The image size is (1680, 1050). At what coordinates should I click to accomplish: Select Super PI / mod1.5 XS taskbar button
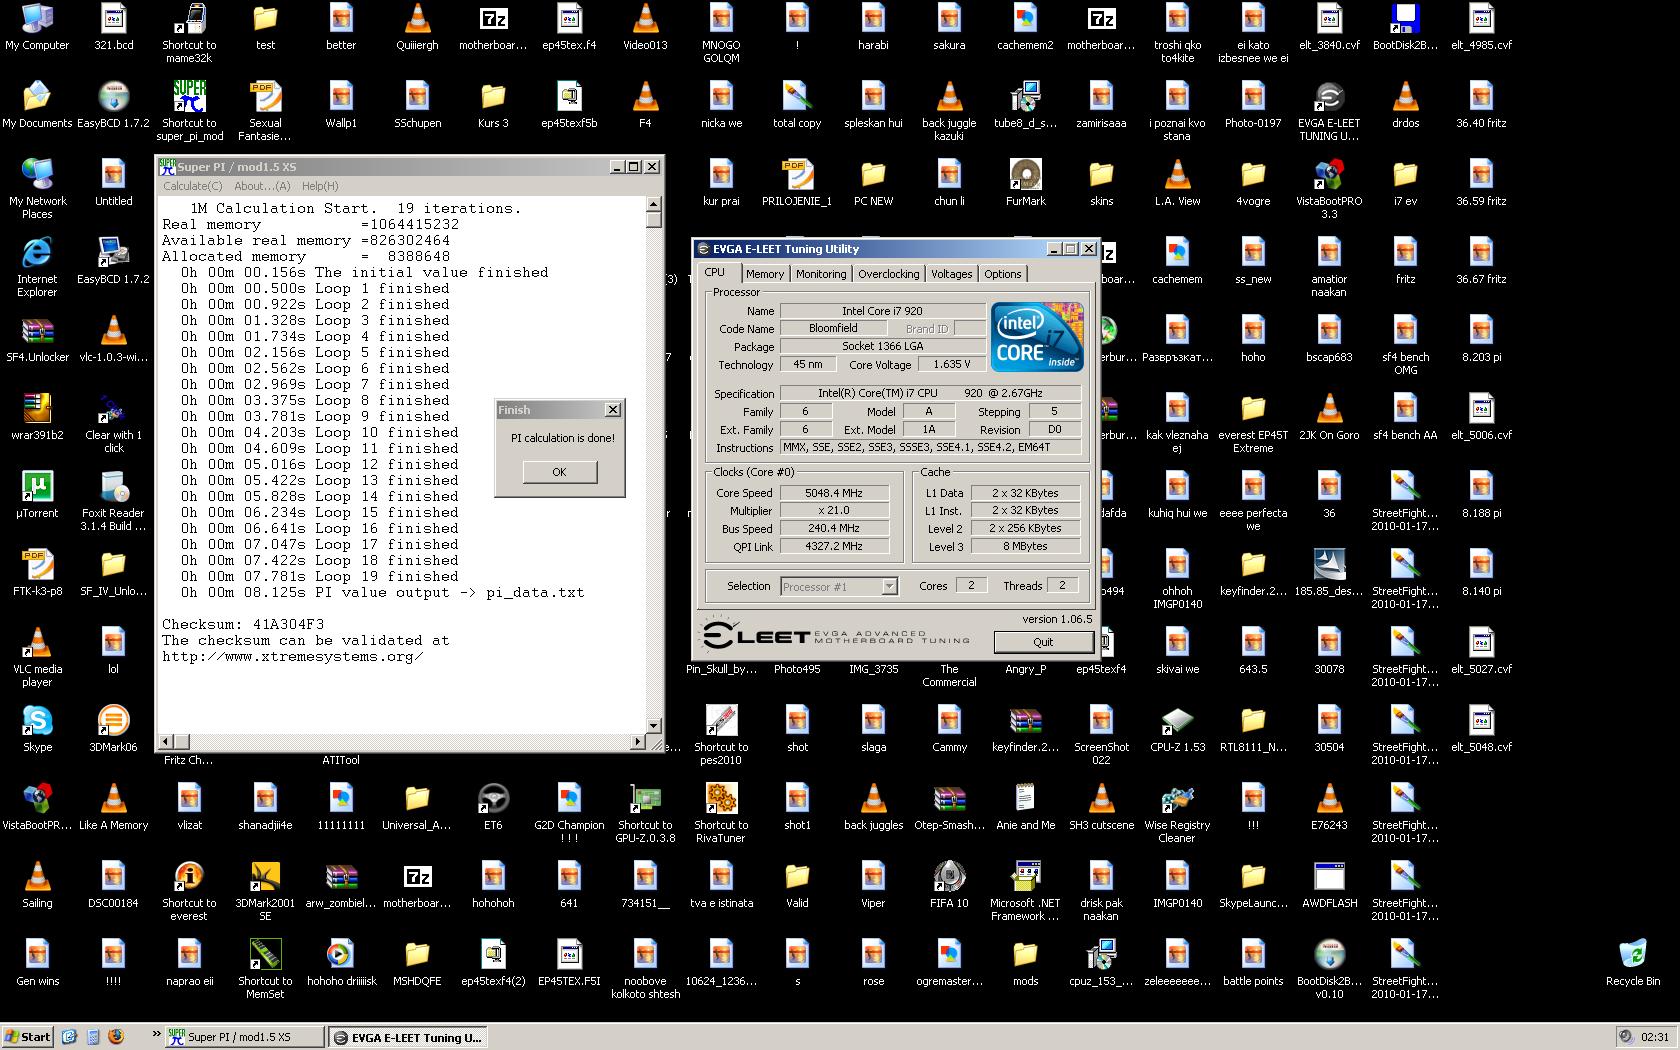point(244,1037)
